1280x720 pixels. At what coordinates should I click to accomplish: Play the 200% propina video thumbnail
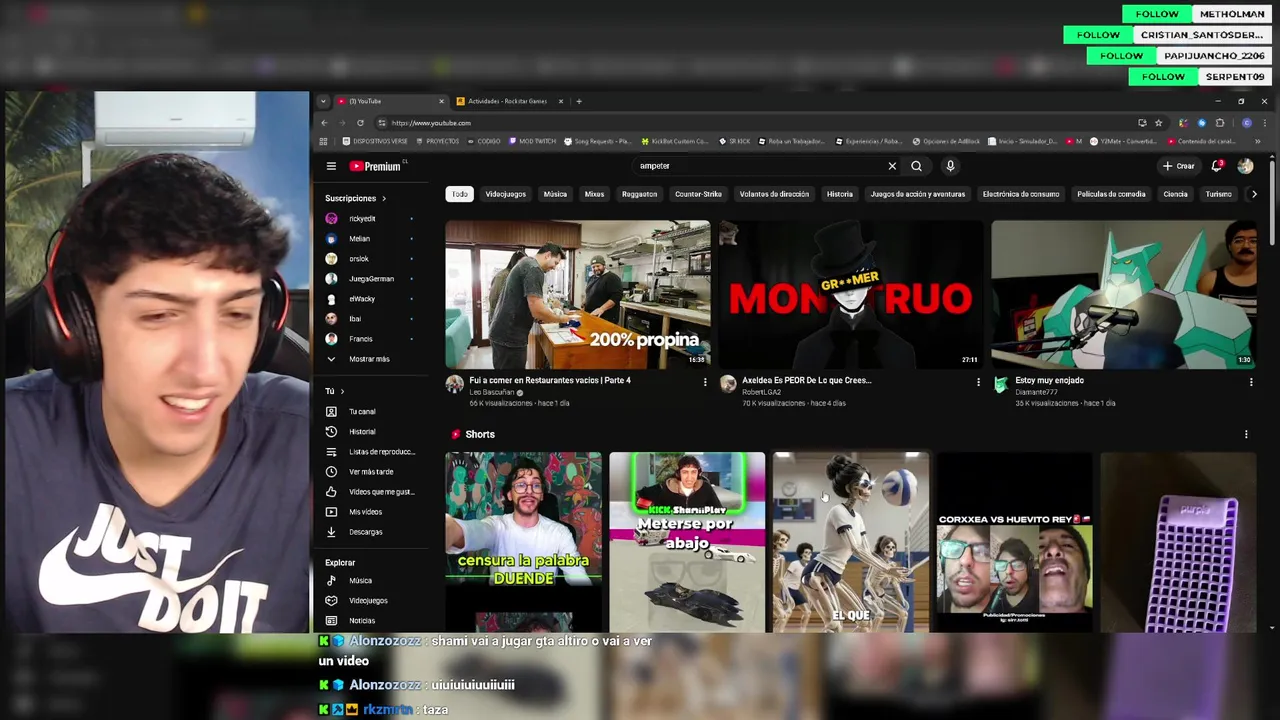tap(578, 294)
